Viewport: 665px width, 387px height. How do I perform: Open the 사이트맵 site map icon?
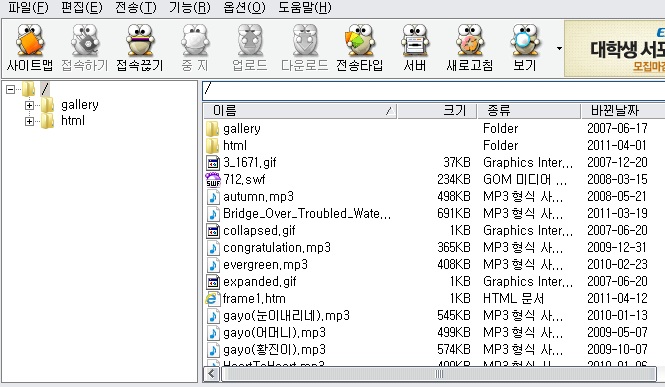click(30, 47)
